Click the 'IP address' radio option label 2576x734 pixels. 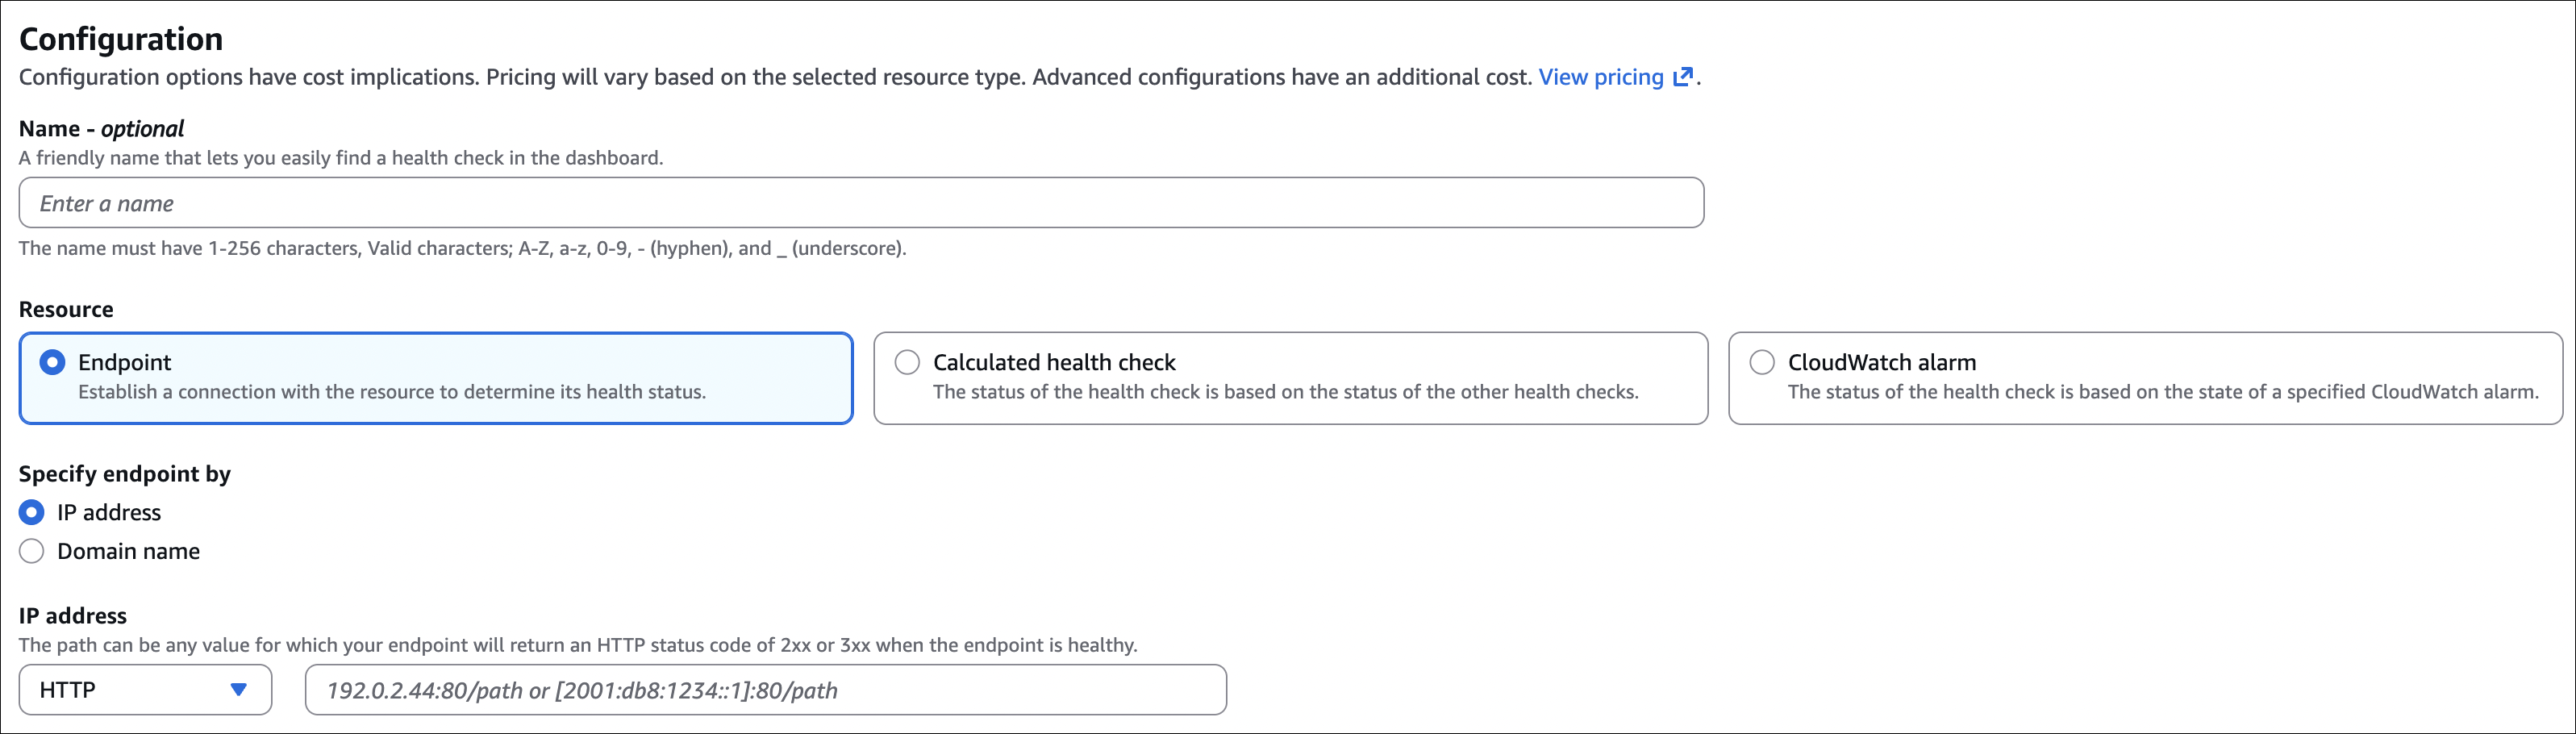click(x=109, y=512)
